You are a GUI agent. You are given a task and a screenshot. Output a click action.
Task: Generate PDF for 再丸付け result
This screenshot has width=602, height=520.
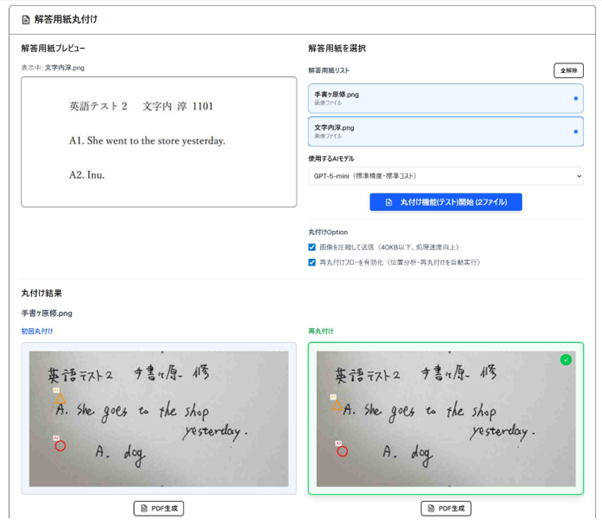[x=446, y=508]
